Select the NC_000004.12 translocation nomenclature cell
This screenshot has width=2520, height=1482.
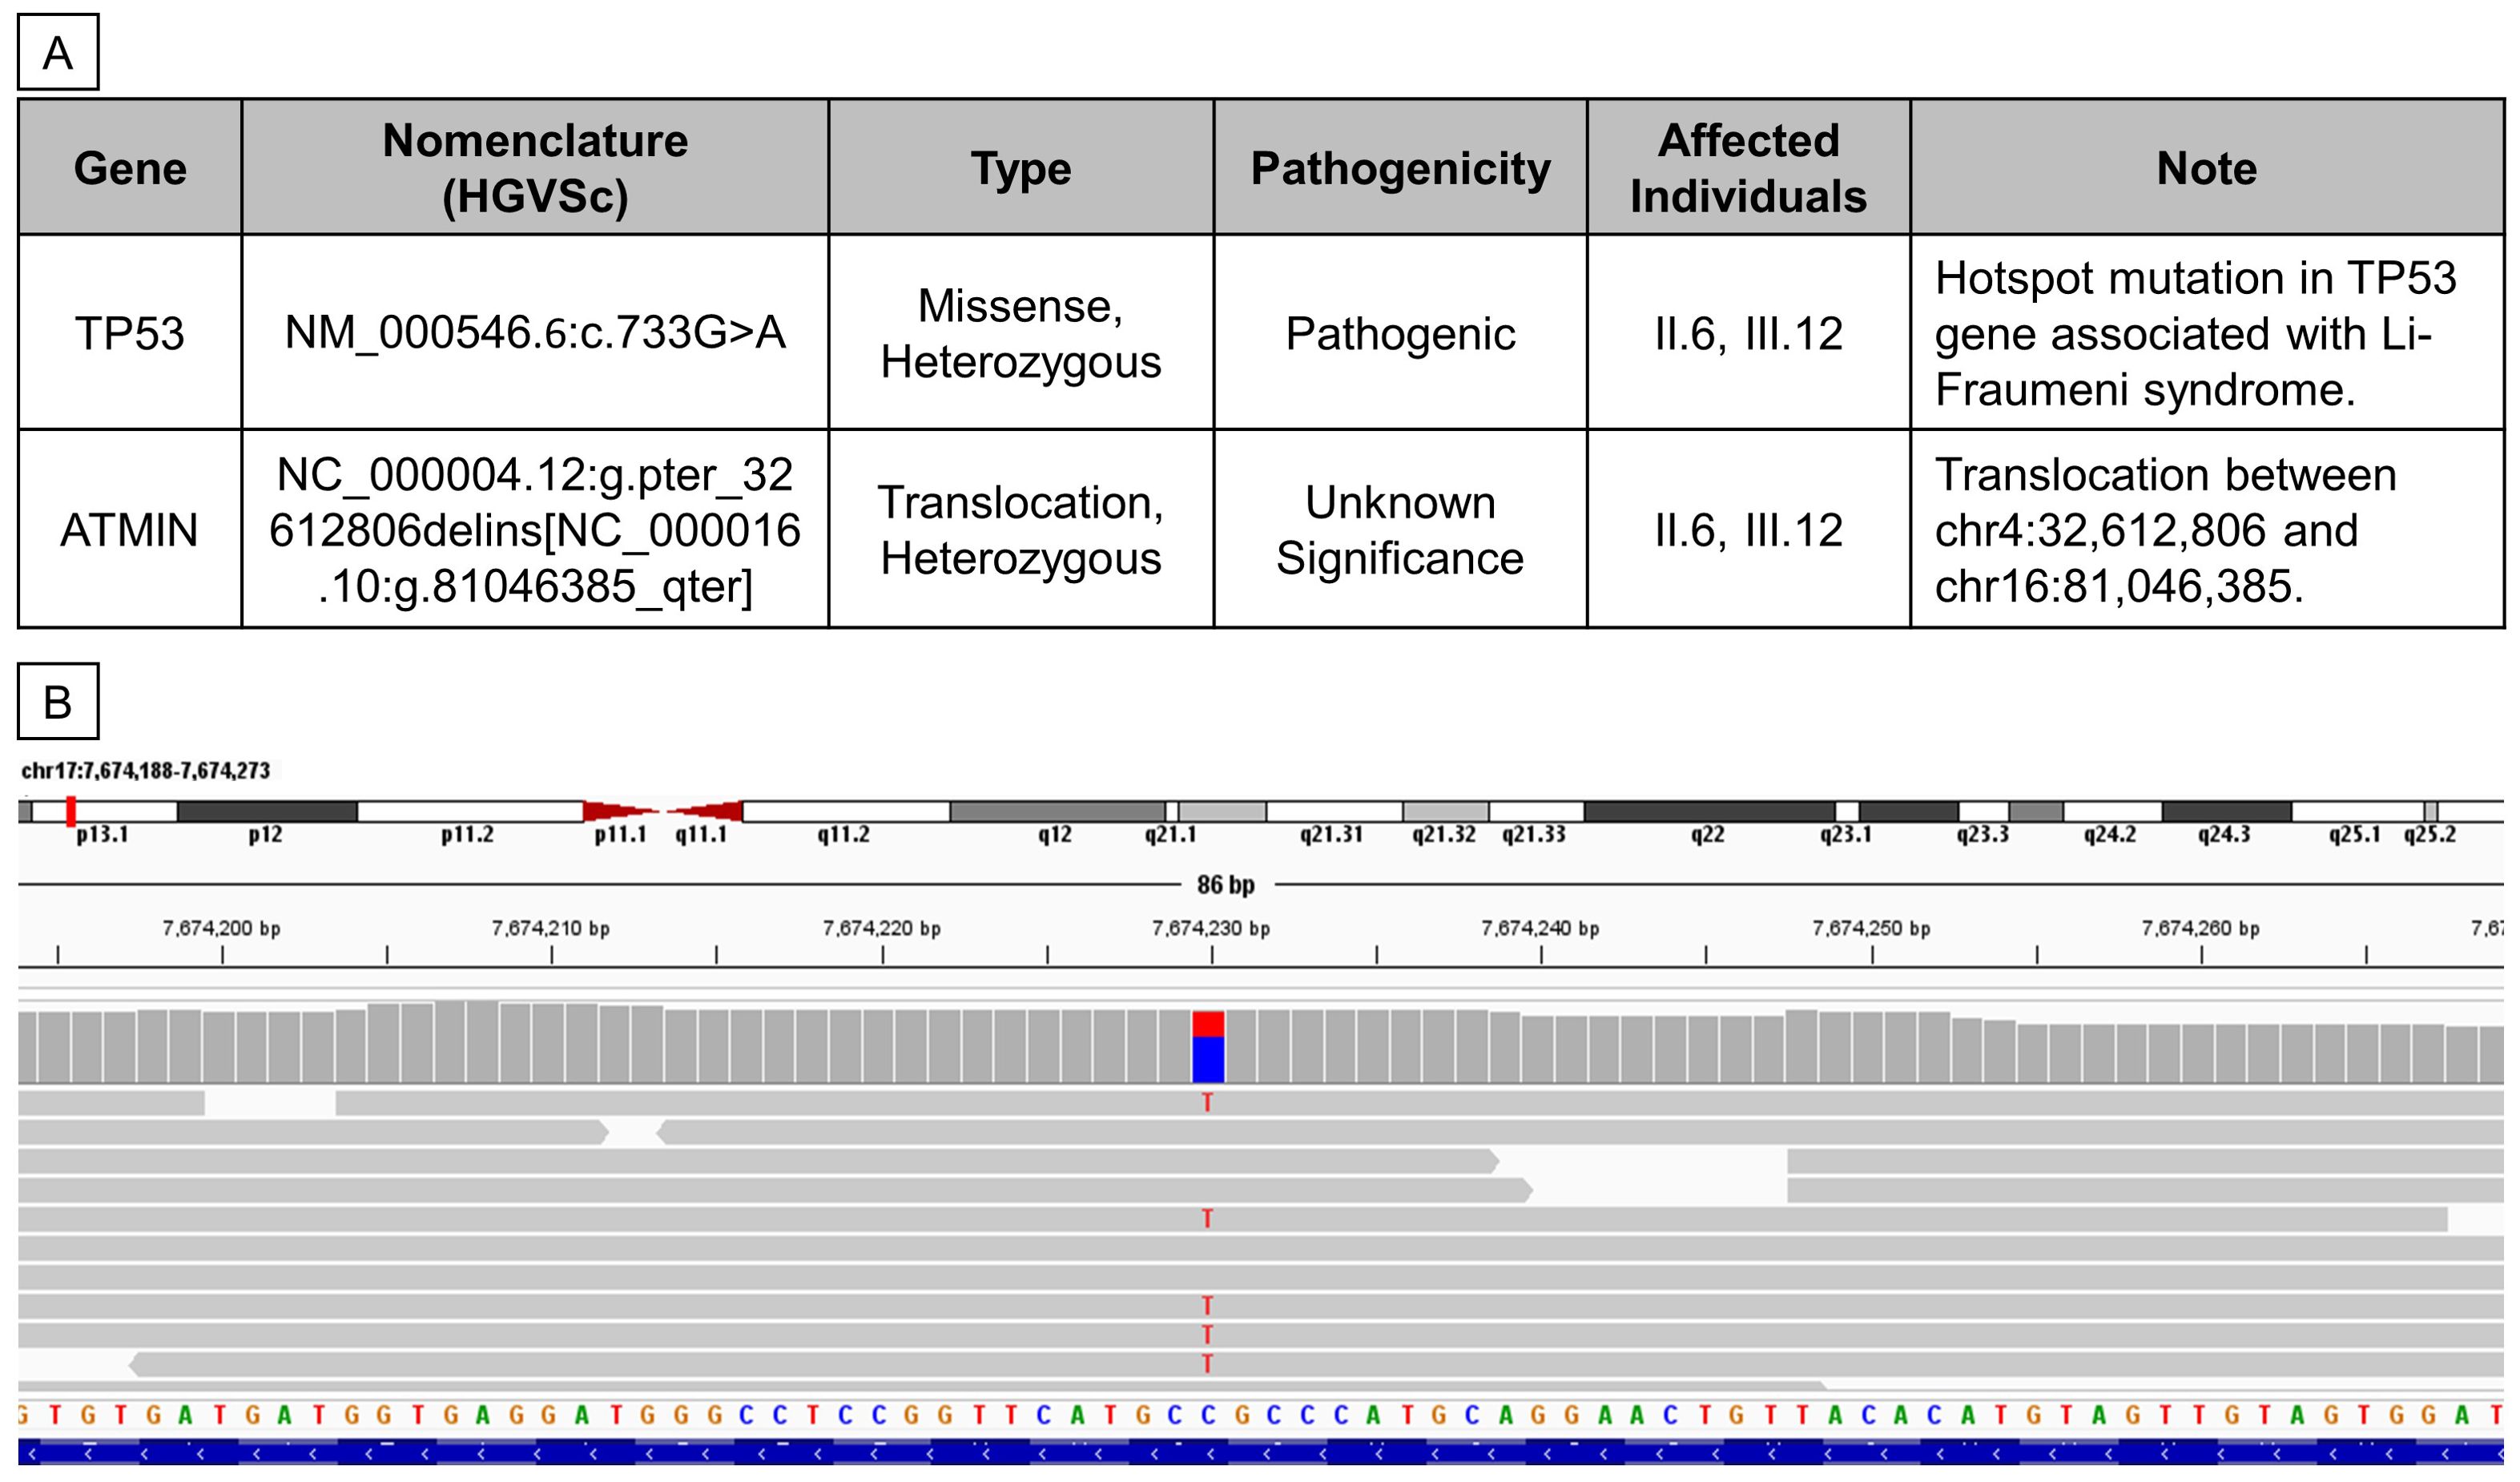(535, 530)
